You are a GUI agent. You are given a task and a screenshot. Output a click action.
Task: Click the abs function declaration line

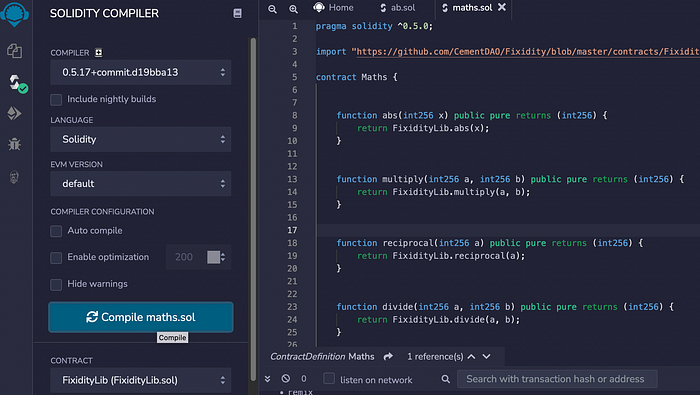click(x=472, y=116)
